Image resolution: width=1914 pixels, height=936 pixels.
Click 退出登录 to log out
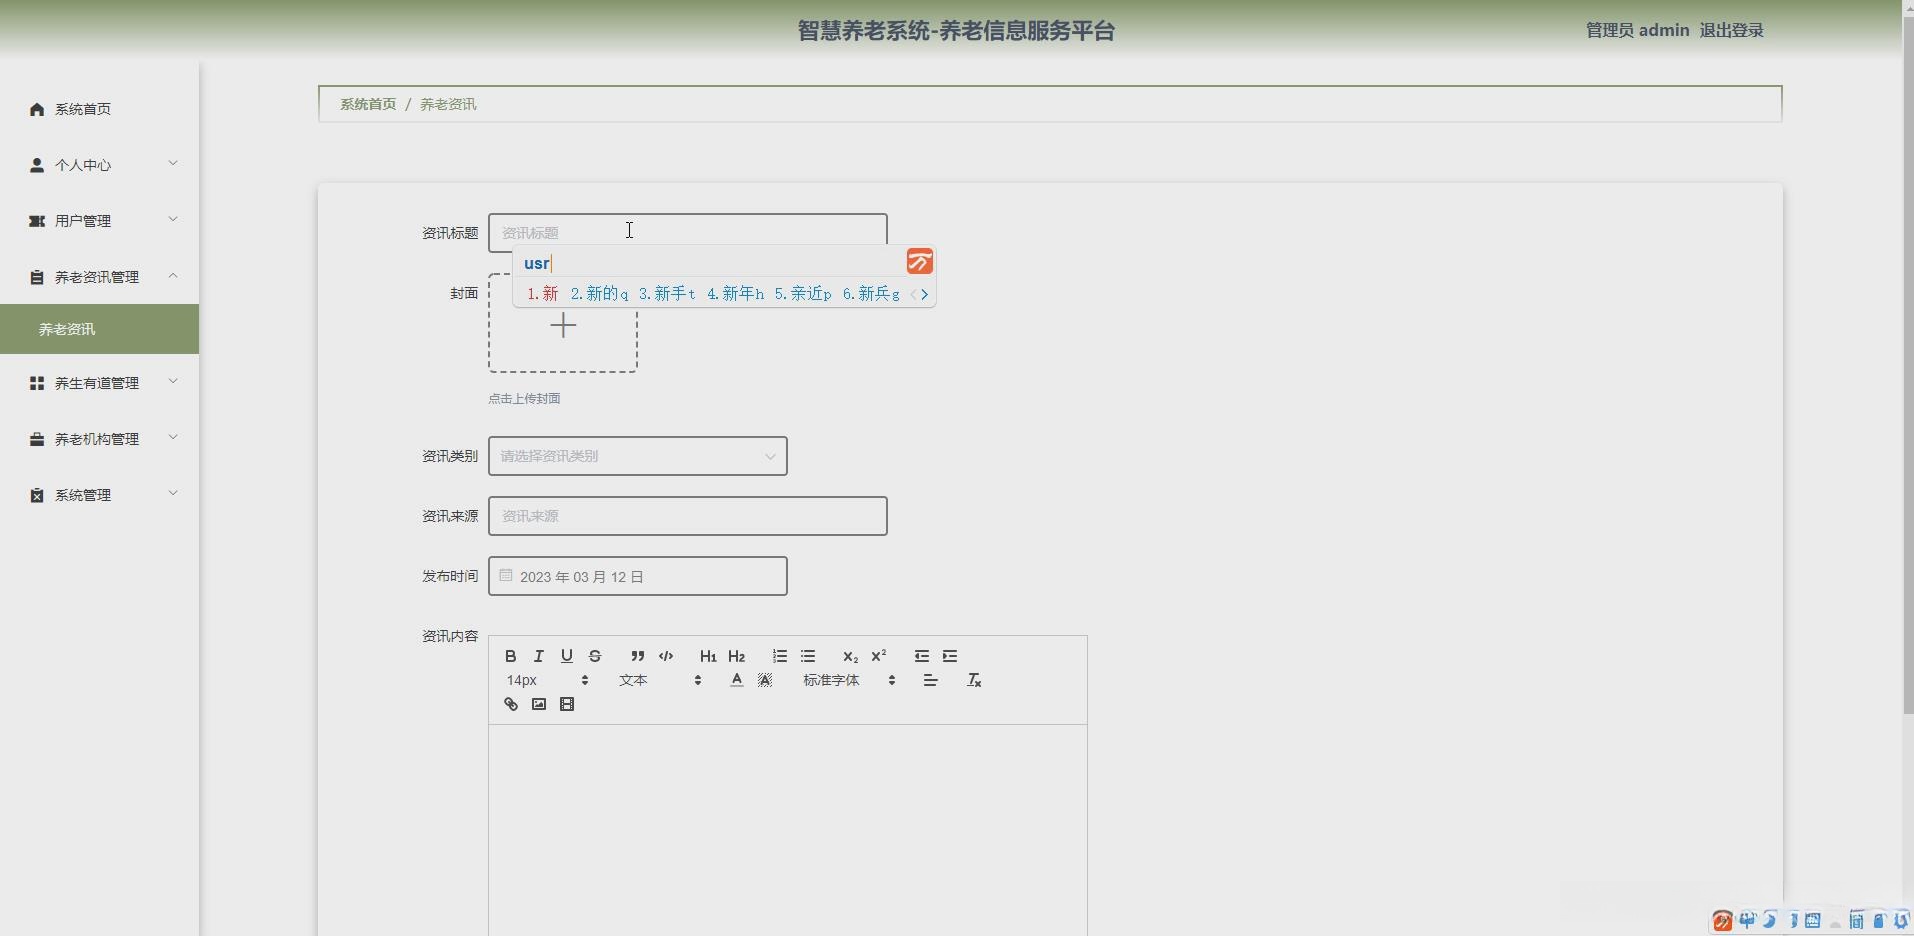tap(1731, 30)
